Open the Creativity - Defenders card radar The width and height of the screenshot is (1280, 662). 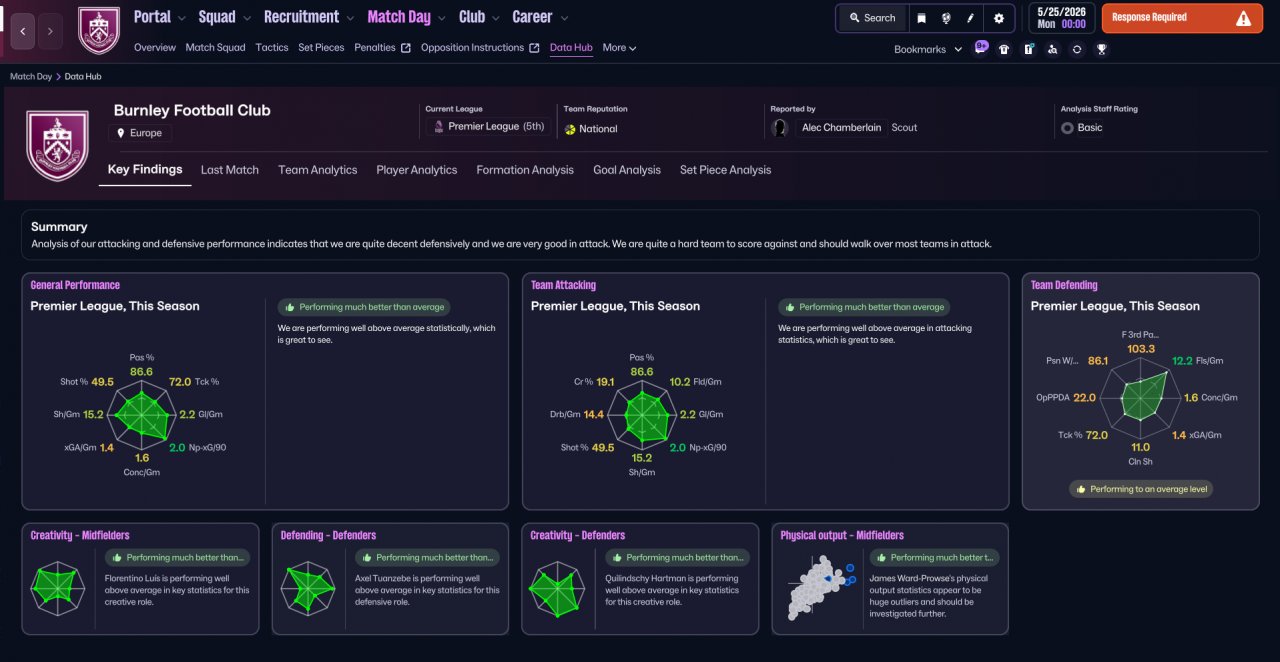(x=557, y=587)
